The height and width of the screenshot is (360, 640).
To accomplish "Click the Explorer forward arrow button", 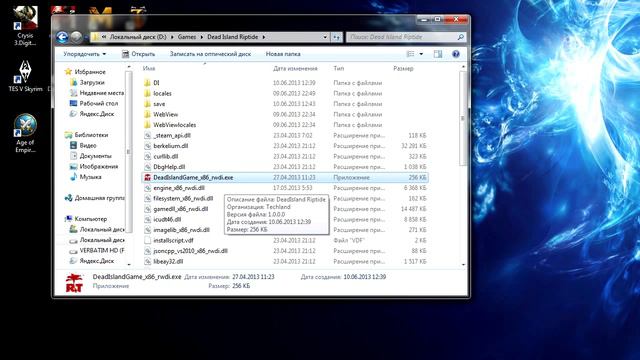I will point(76,37).
